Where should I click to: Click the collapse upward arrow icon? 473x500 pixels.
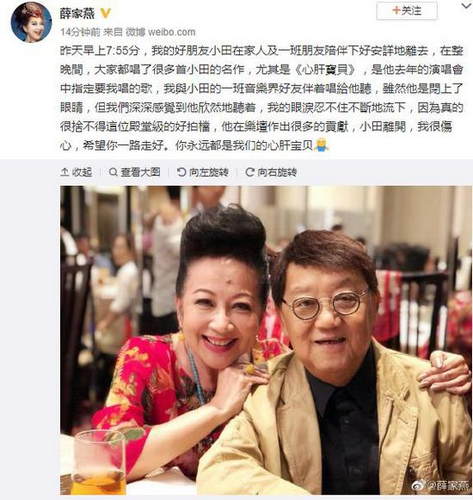tap(65, 172)
